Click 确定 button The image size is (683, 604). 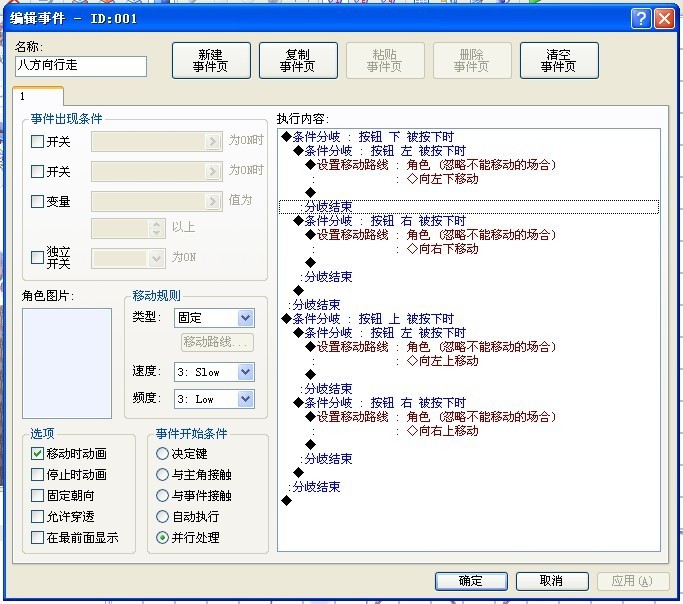471,581
